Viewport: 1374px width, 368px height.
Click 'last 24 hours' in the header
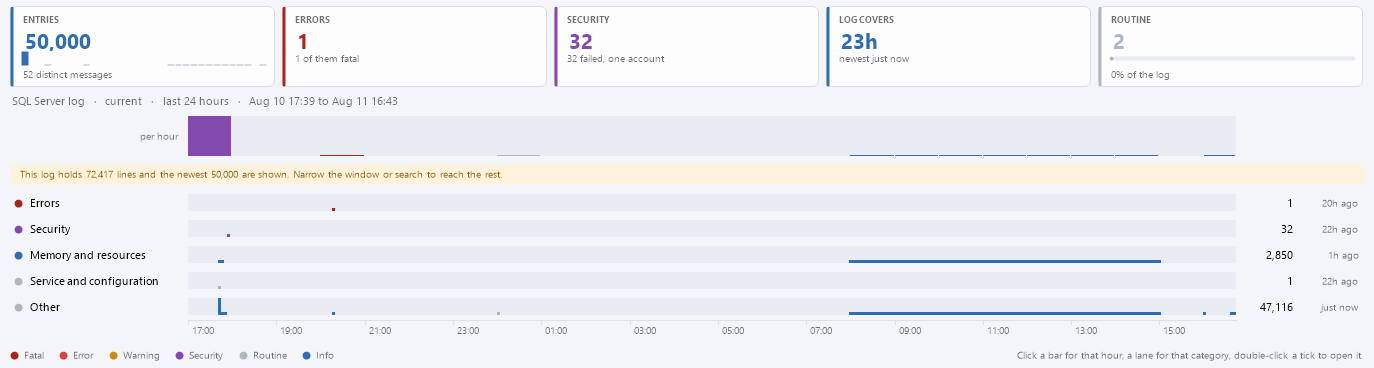point(196,101)
